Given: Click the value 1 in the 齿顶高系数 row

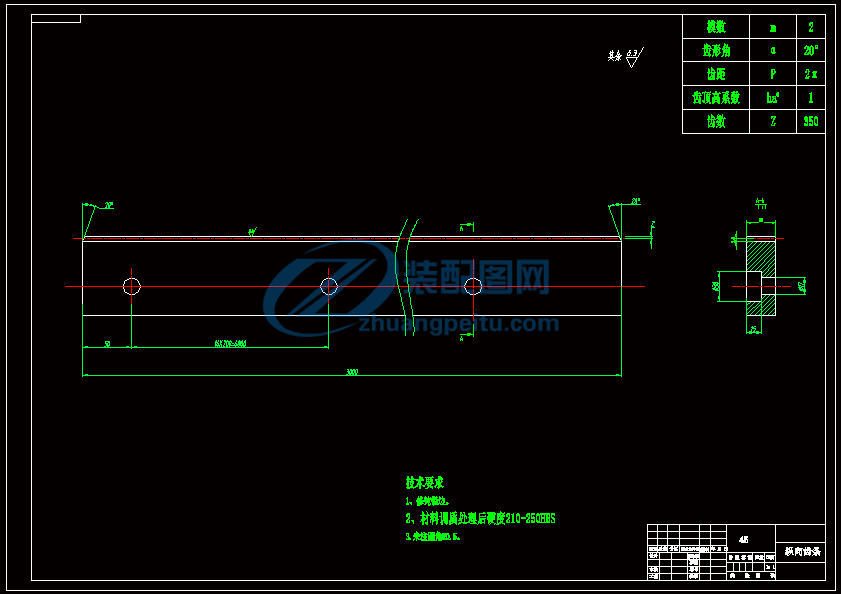Looking at the screenshot, I should point(811,98).
